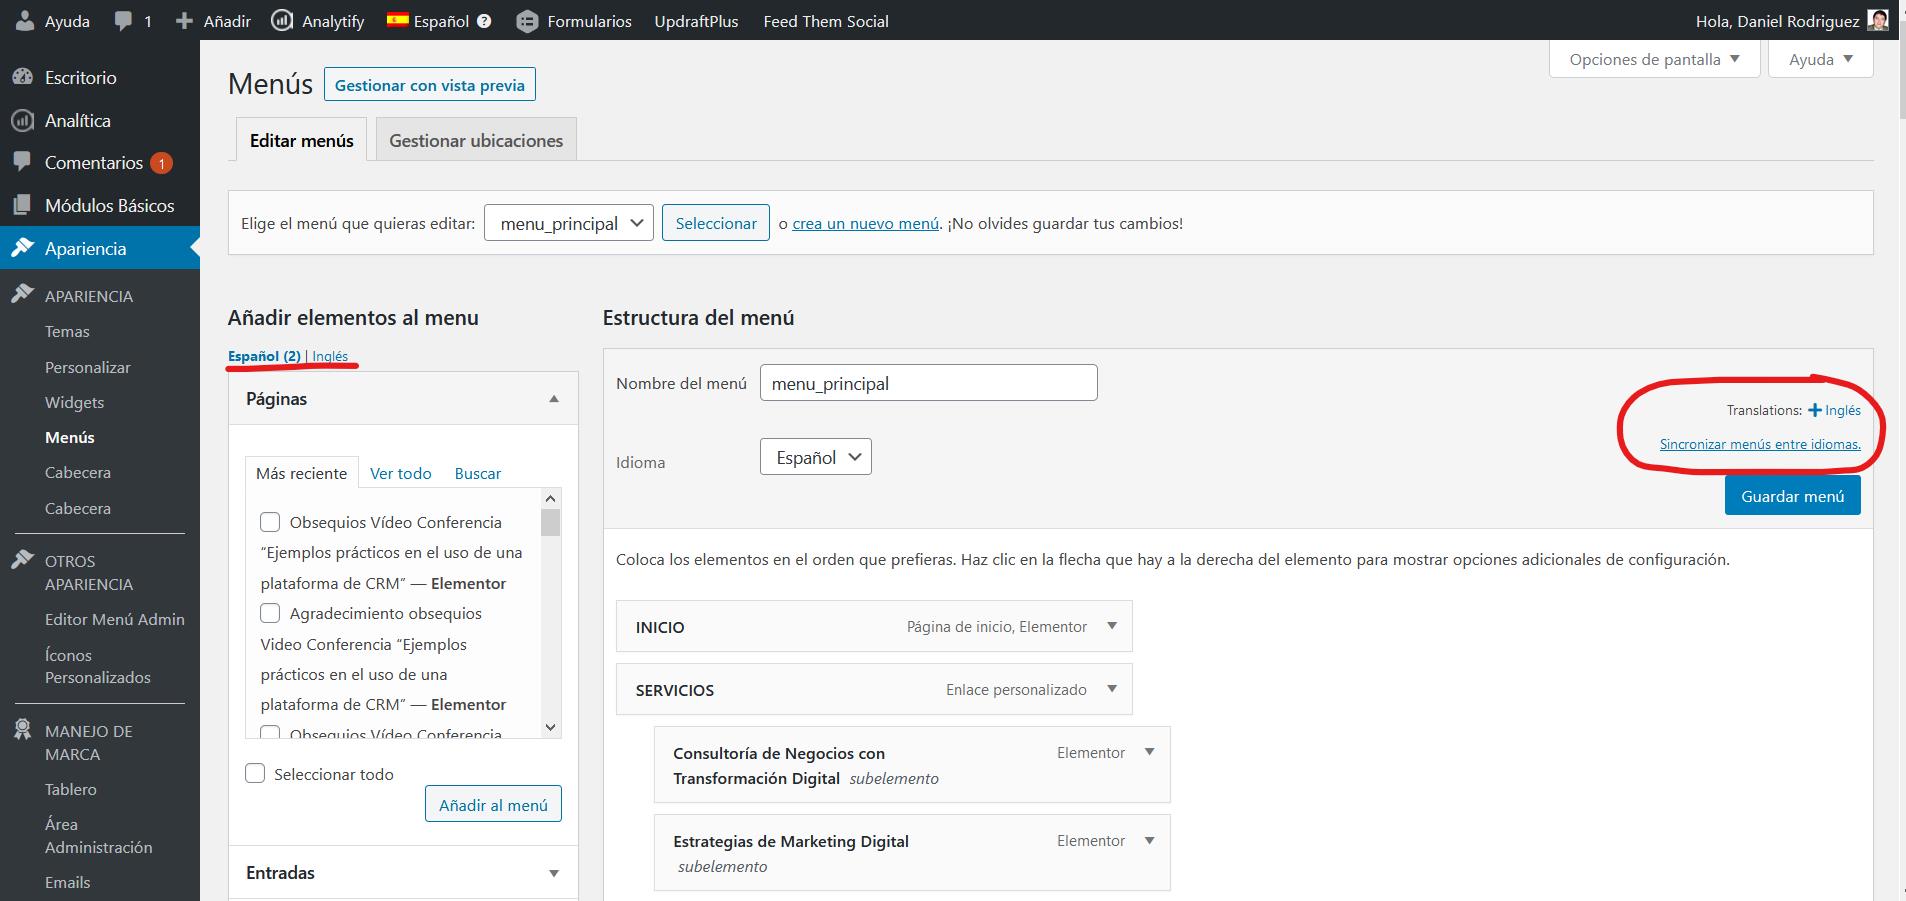This screenshot has height=901, width=1906.
Task: Click the plus icon next to Inglés translation
Action: 1814,410
